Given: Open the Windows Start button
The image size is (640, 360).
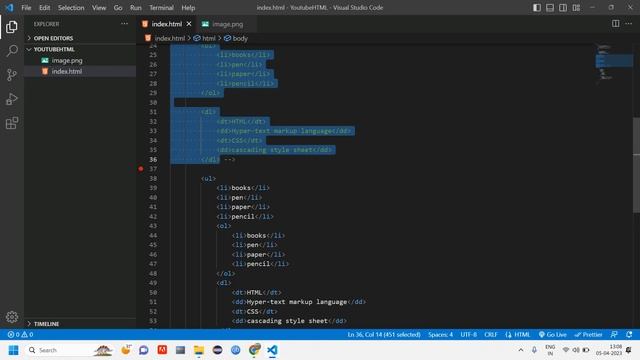Looking at the screenshot, I should point(13,350).
